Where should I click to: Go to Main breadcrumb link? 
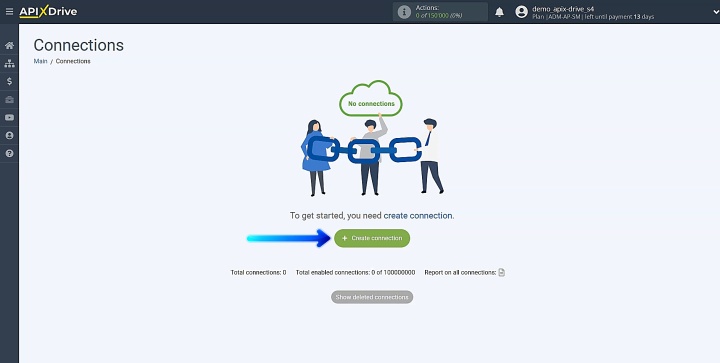40,61
